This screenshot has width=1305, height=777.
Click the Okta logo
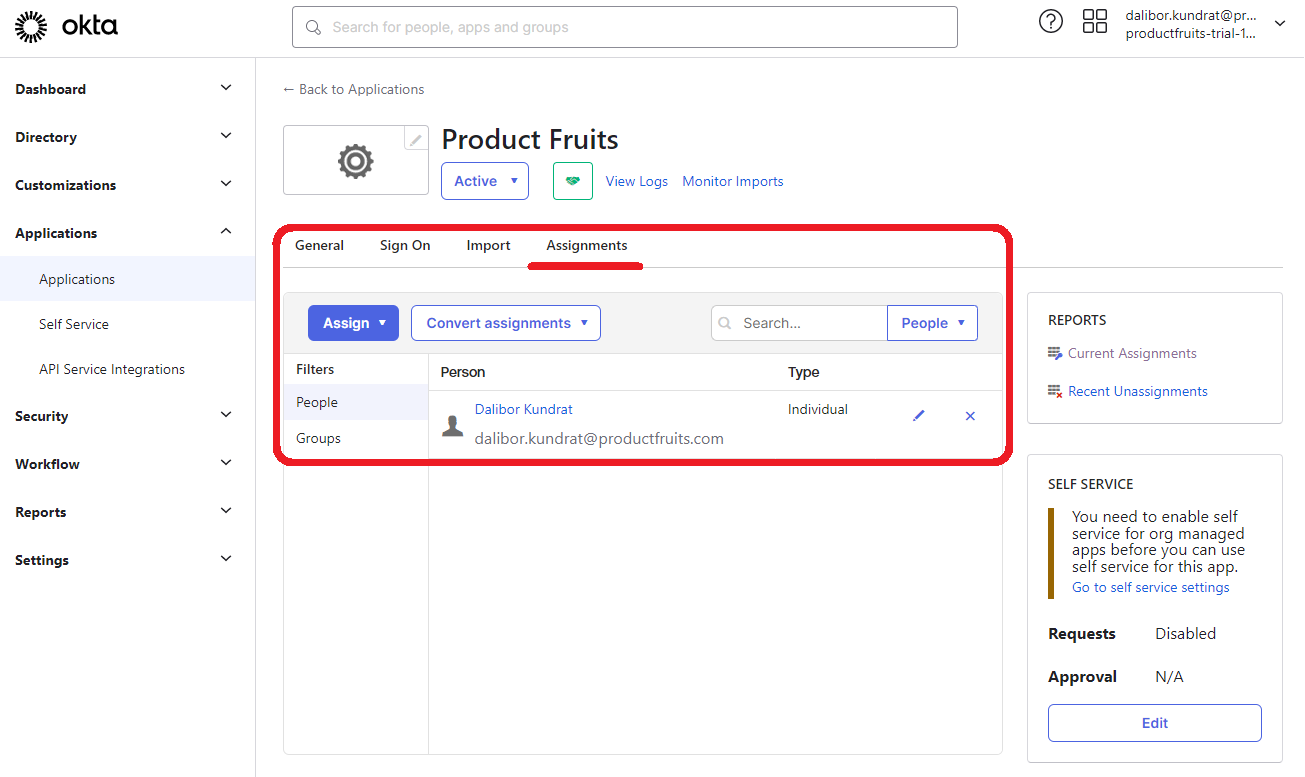65,26
